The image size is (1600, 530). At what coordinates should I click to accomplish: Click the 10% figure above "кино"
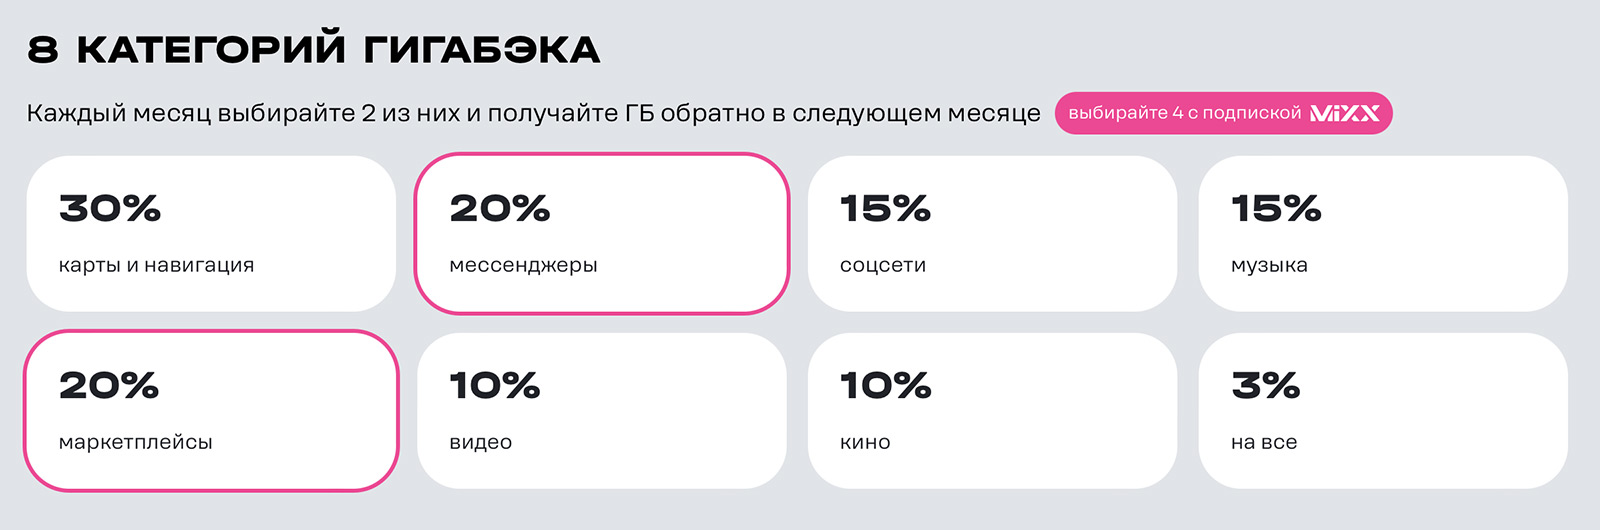point(886,385)
